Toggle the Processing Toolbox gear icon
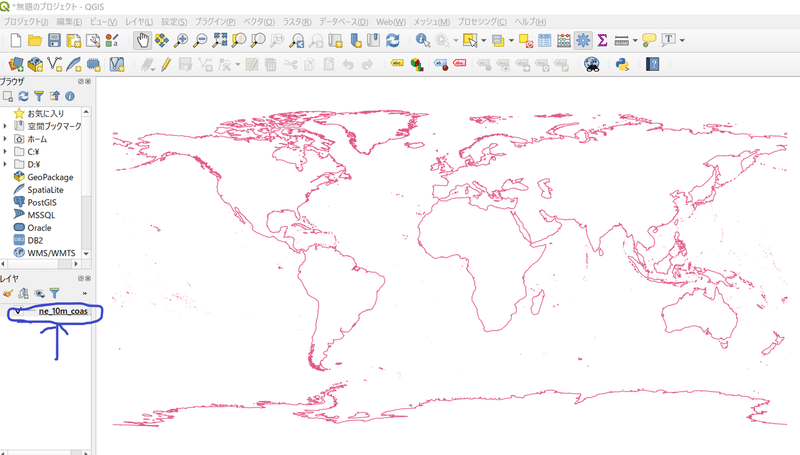The image size is (800, 455). pos(583,40)
